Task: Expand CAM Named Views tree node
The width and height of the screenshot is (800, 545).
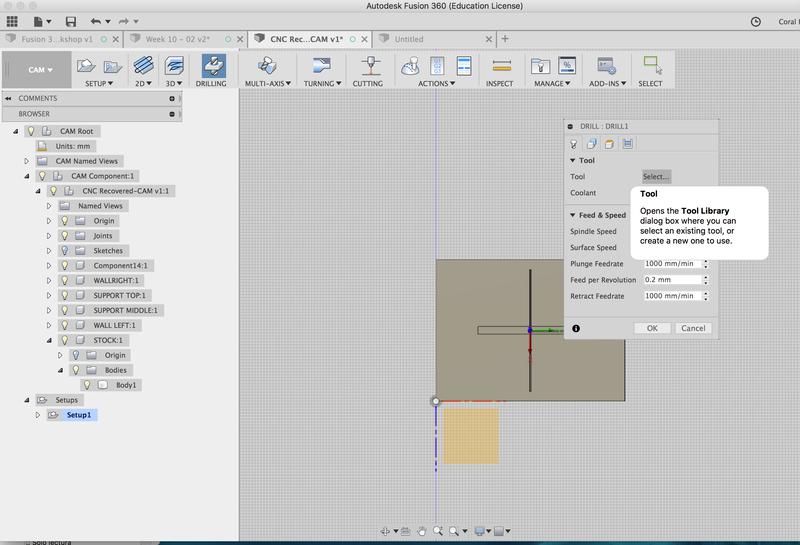Action: click(27, 161)
